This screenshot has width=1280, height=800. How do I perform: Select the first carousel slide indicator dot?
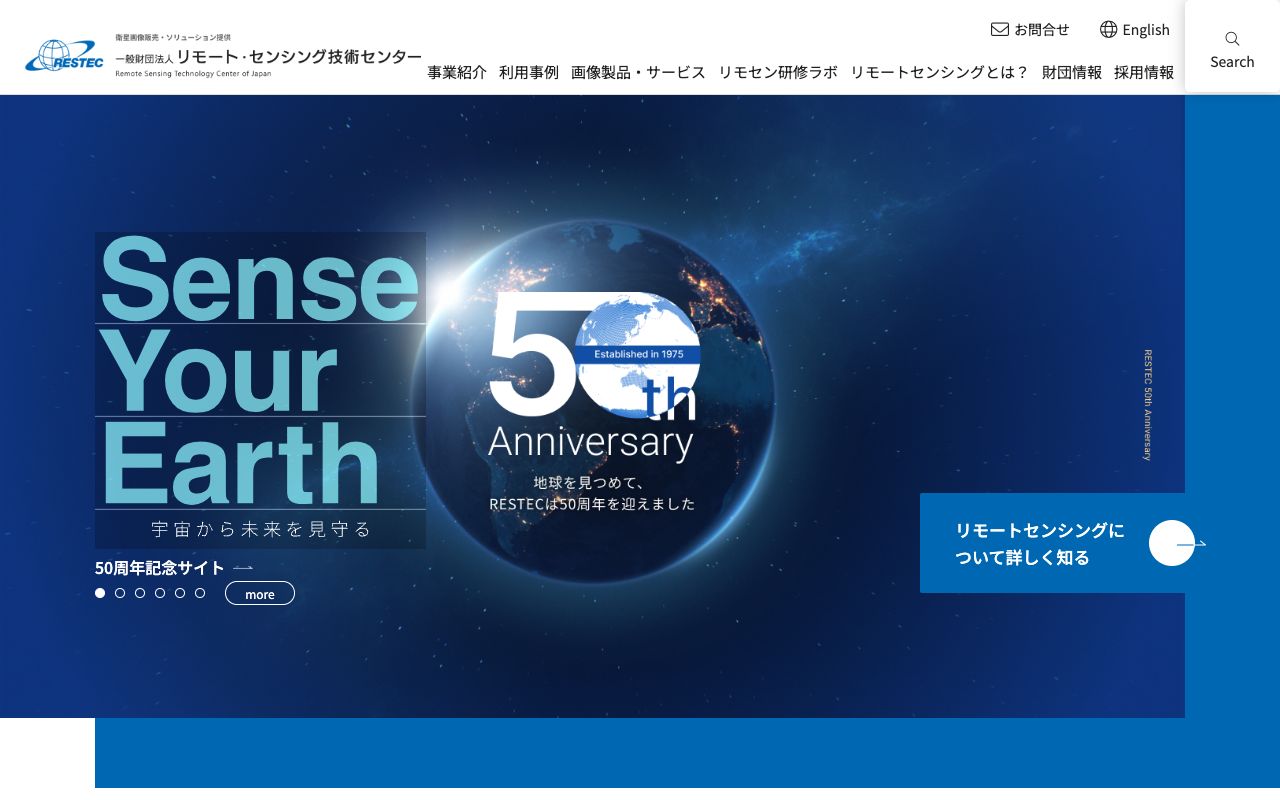100,593
